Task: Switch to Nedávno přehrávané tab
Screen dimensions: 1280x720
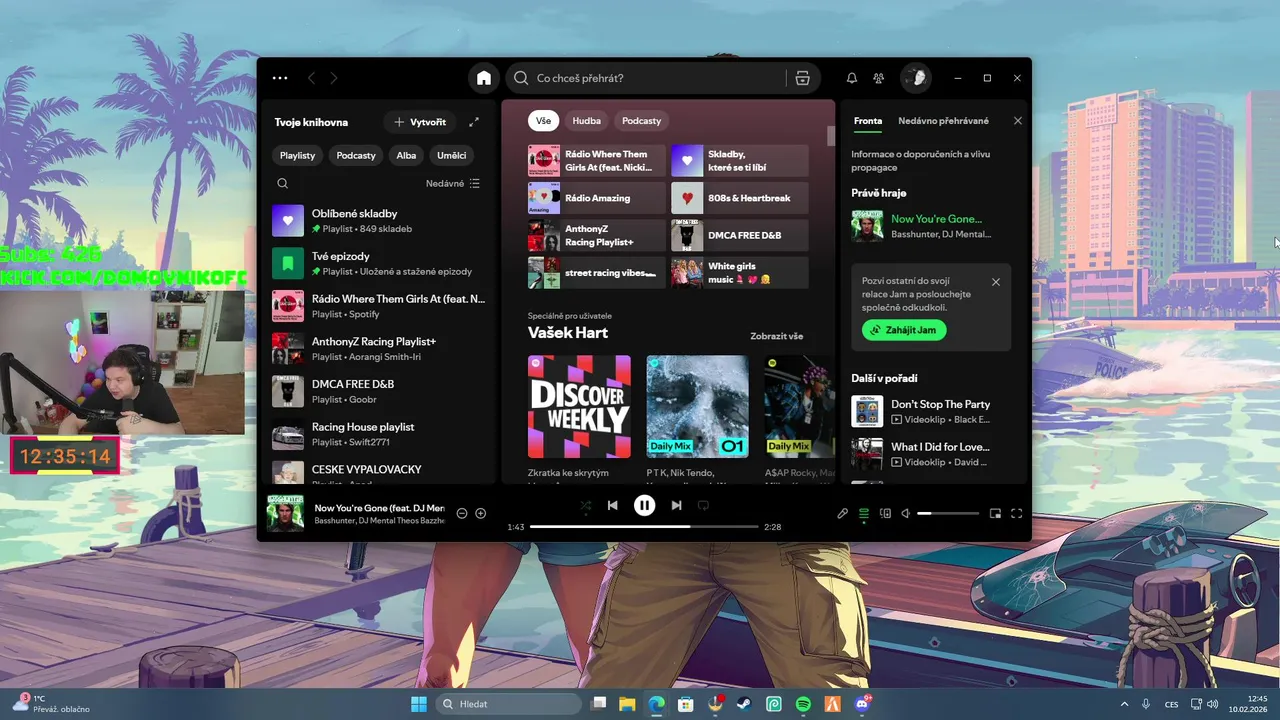Action: 943,121
